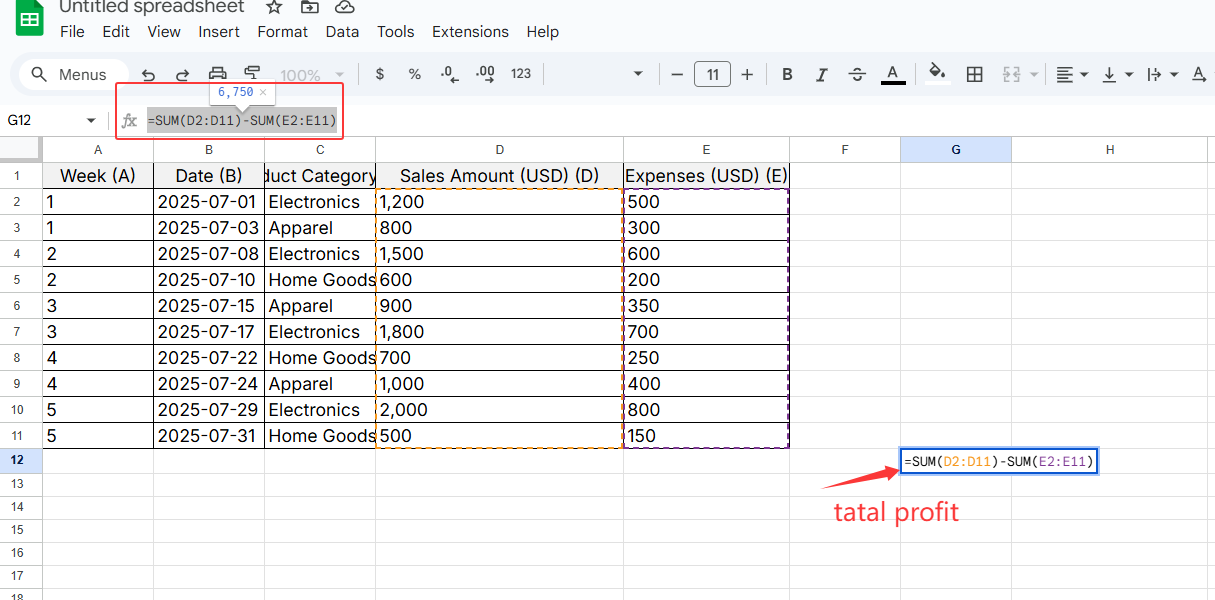Expand the font family dropdown
This screenshot has width=1215, height=600.
pos(639,74)
